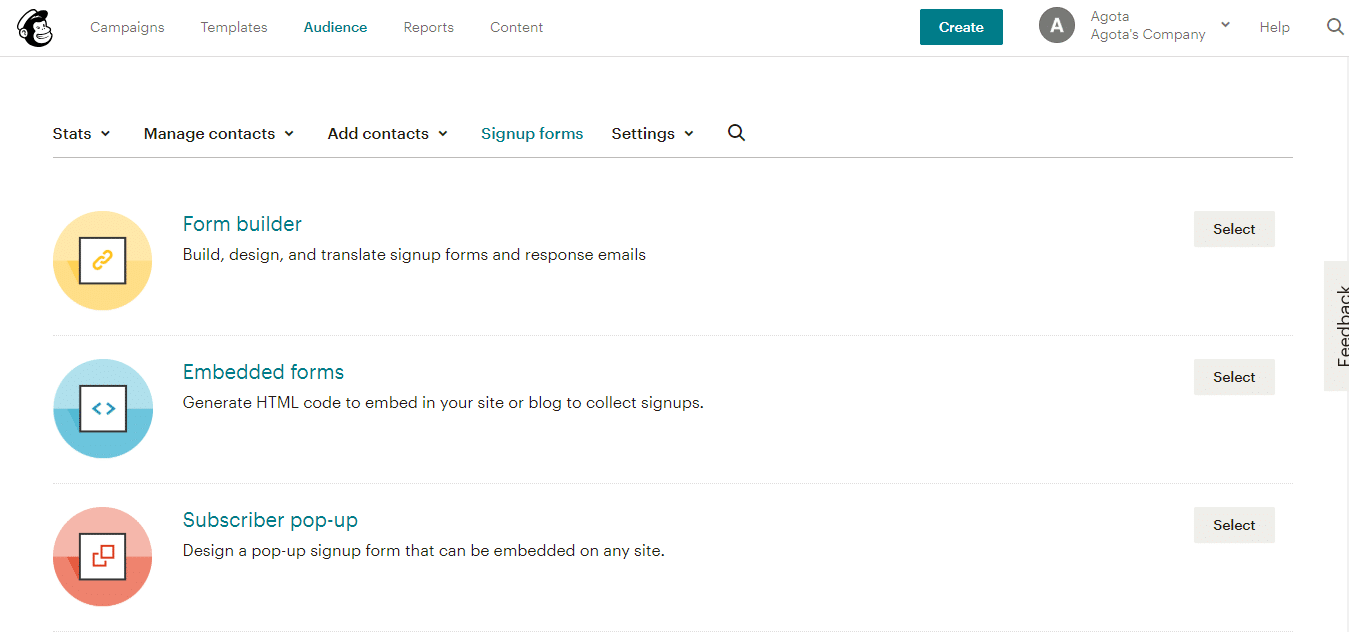Open search from the top navigation bar
This screenshot has height=632, width=1349.
[x=1335, y=27]
